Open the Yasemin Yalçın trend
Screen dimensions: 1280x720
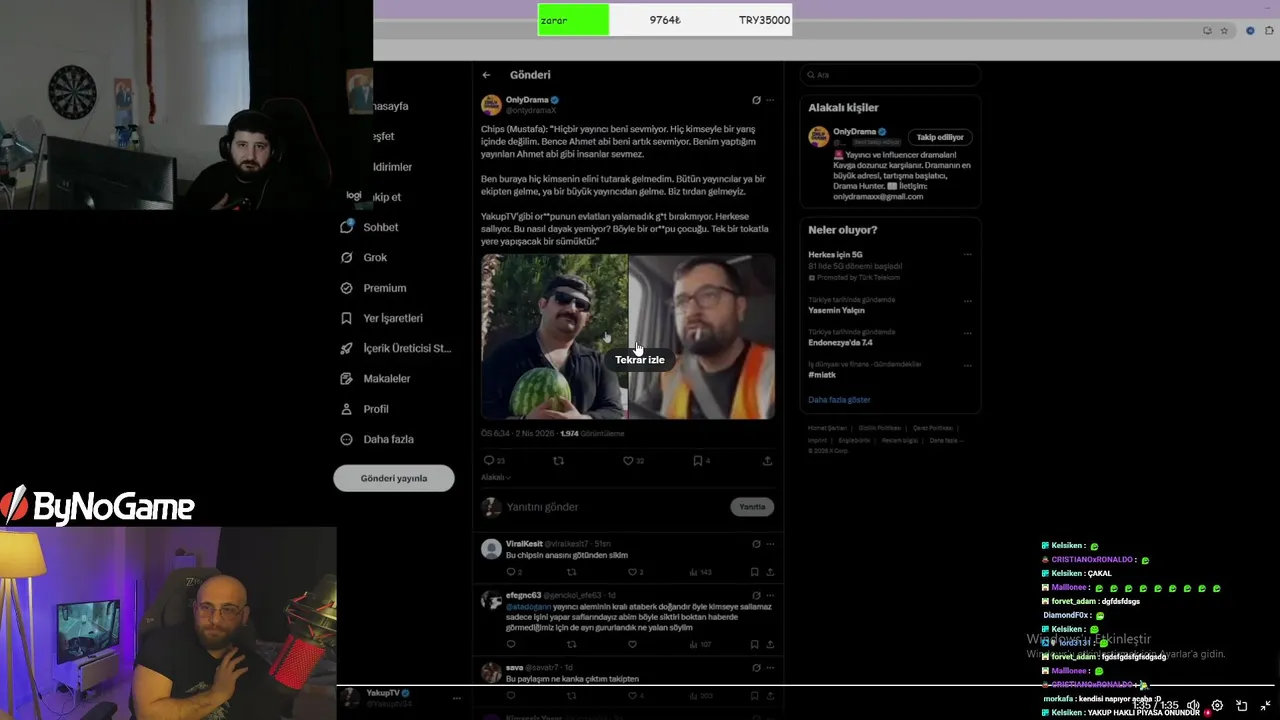836,310
